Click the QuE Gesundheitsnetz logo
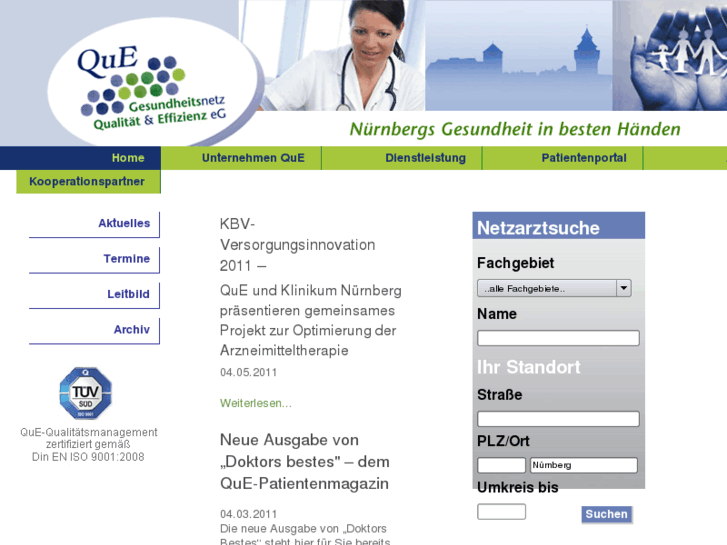727x545 pixels. pos(154,83)
